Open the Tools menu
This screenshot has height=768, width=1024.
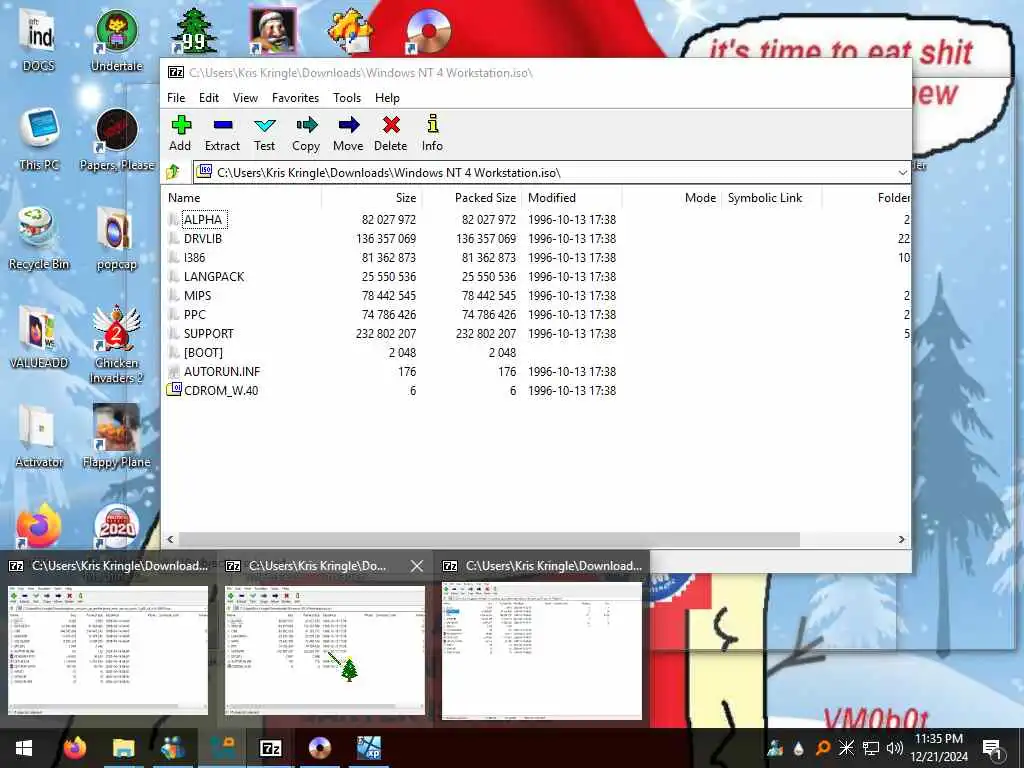click(x=347, y=97)
